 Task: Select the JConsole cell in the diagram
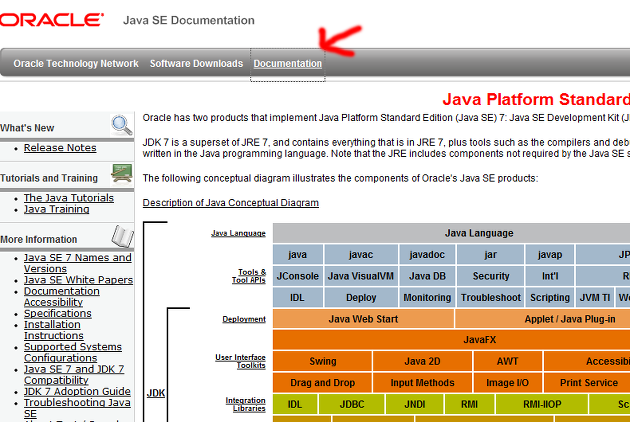tap(298, 276)
